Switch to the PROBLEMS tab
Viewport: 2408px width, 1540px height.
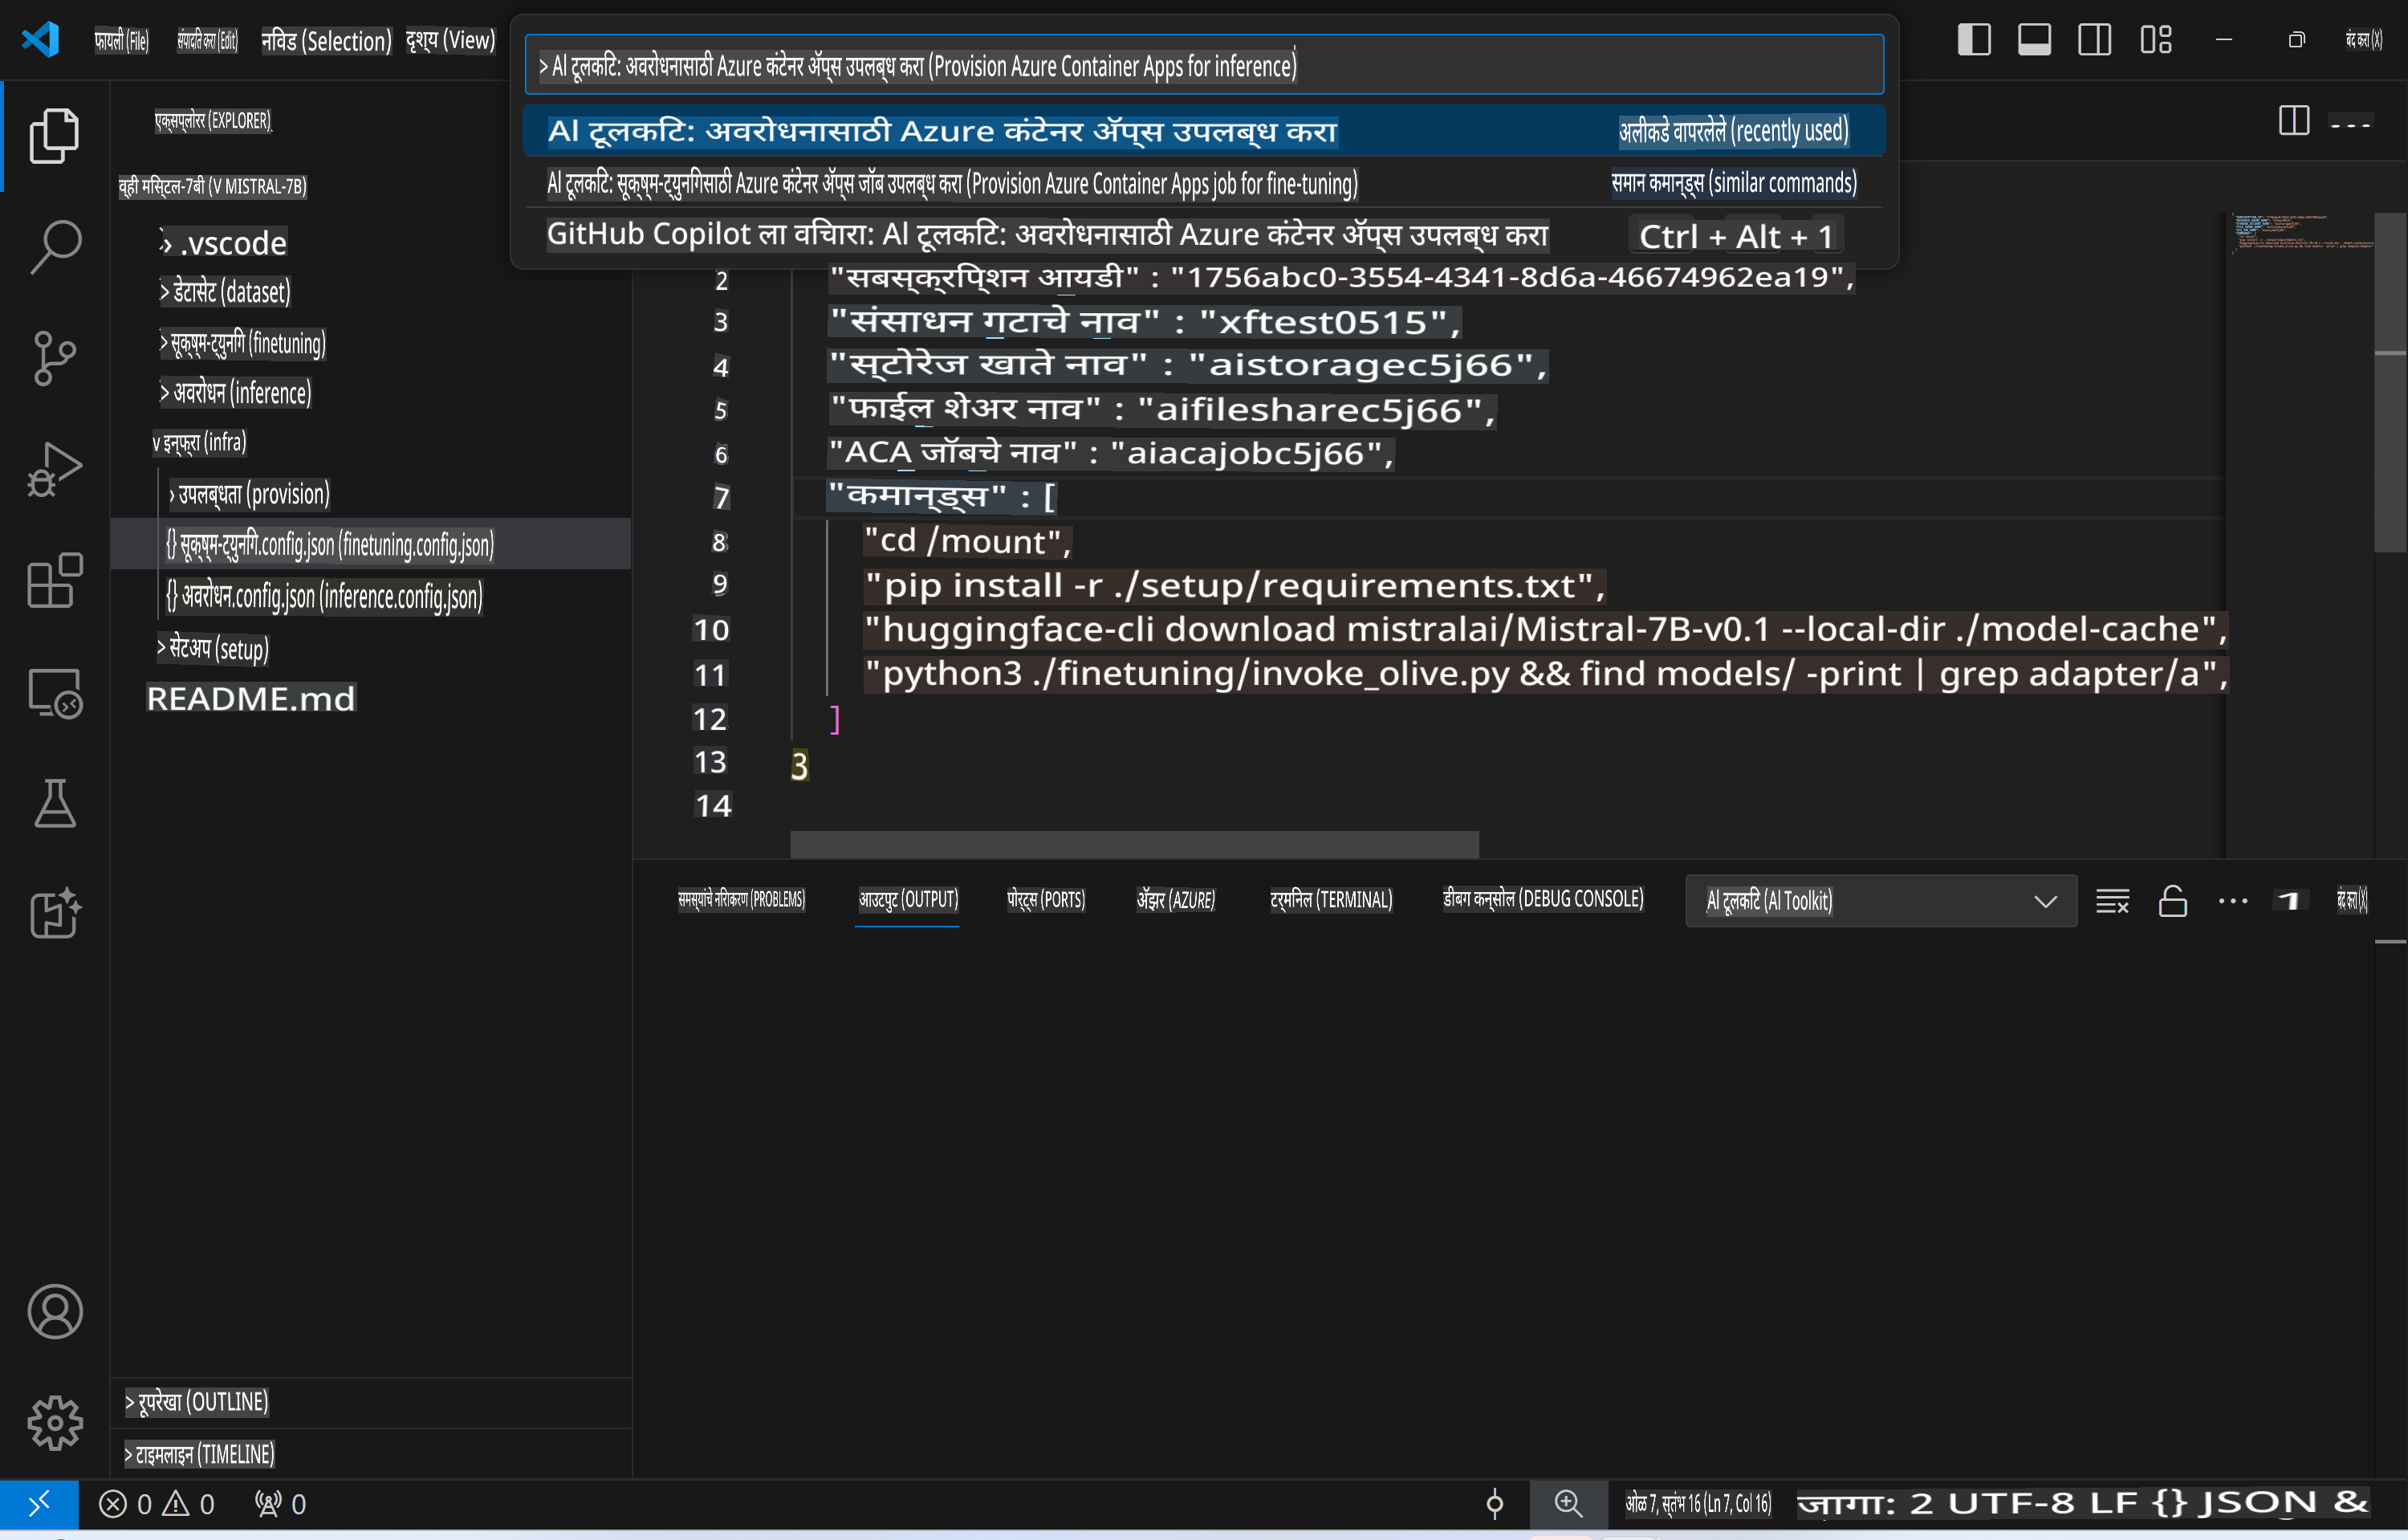(x=741, y=899)
